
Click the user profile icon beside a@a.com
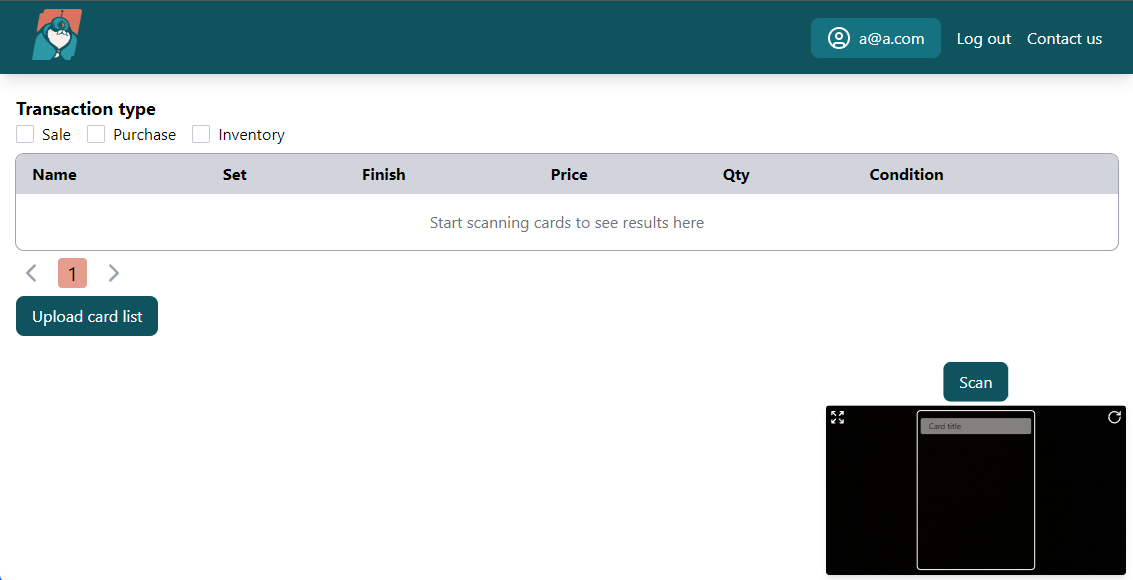point(838,38)
